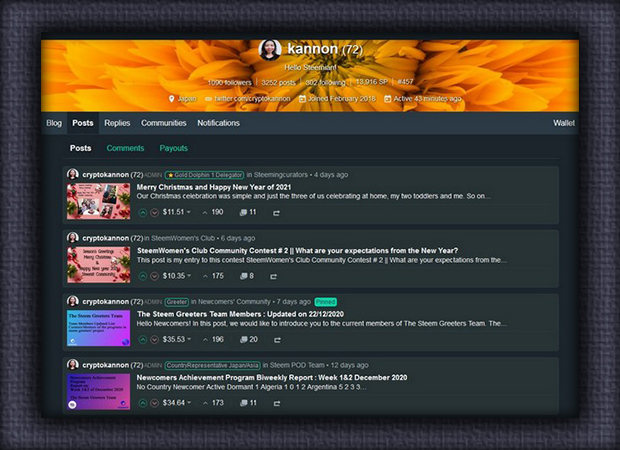The image size is (620, 450).
Task: Open the Notifications tab
Action: click(x=218, y=123)
